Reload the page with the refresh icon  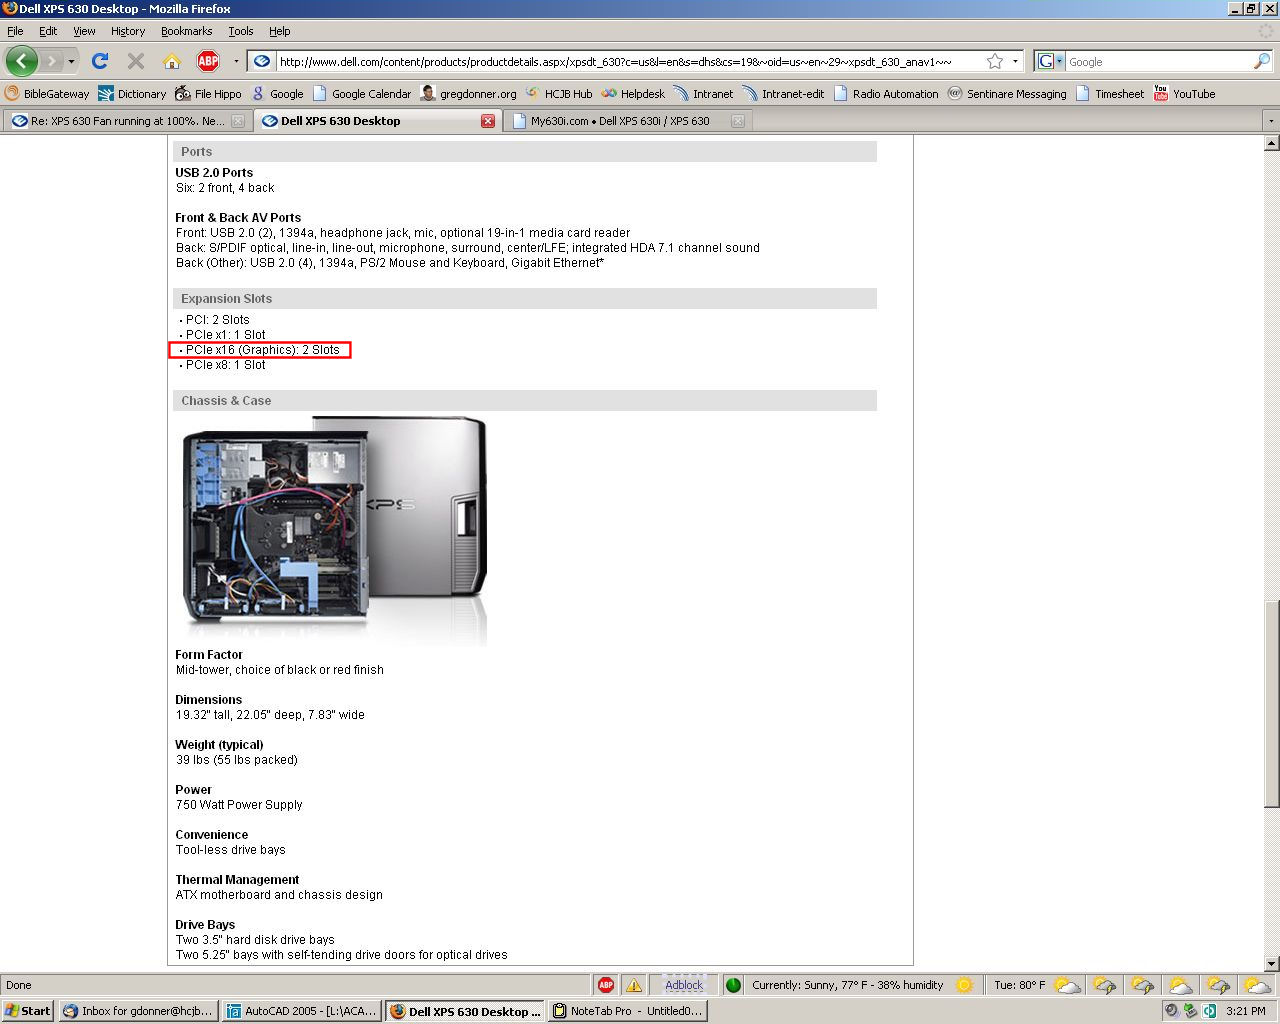click(x=100, y=61)
